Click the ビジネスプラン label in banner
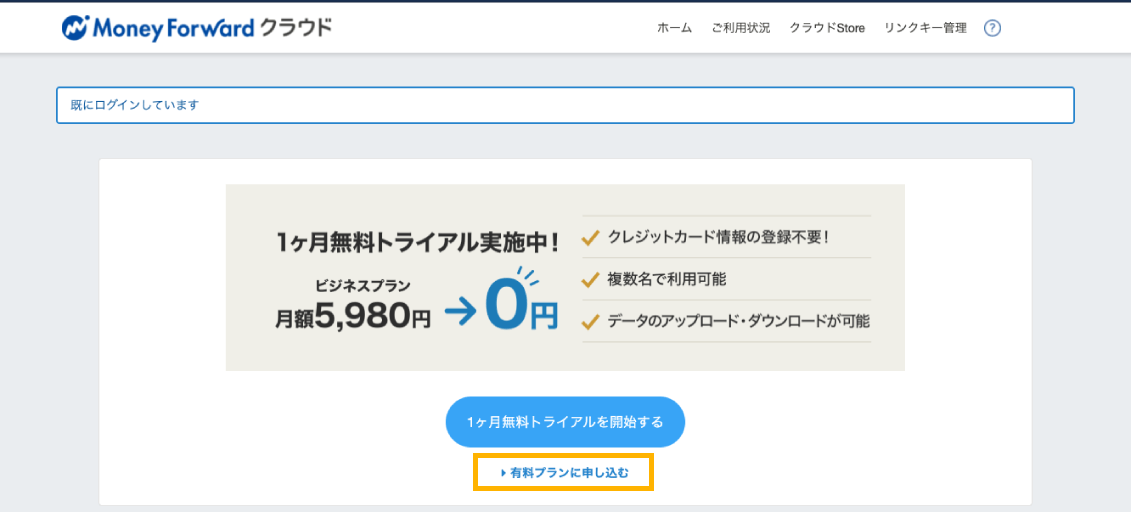The height and width of the screenshot is (512, 1131). 363,286
